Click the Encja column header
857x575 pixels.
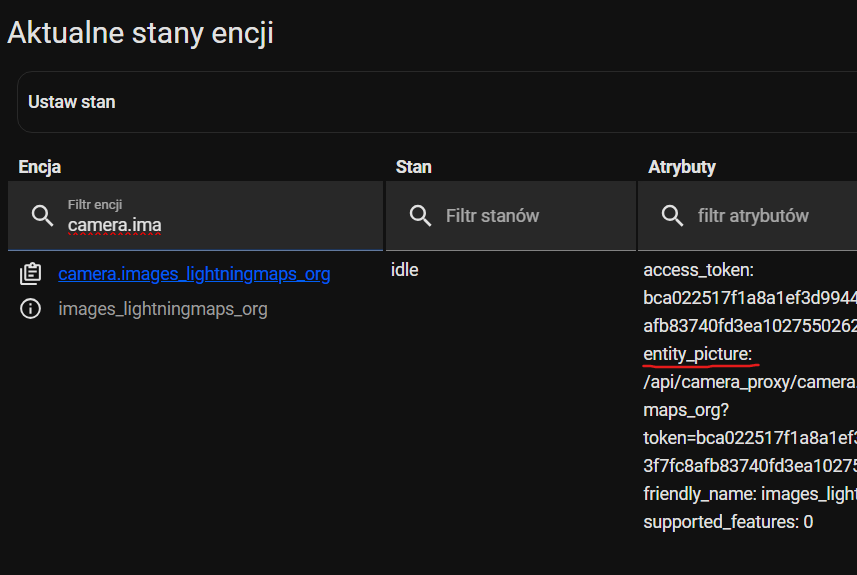pos(40,167)
